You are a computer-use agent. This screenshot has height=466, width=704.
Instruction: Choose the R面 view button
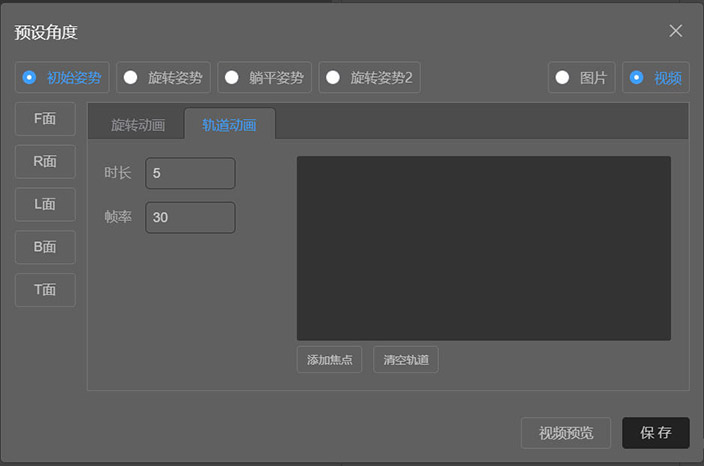45,161
